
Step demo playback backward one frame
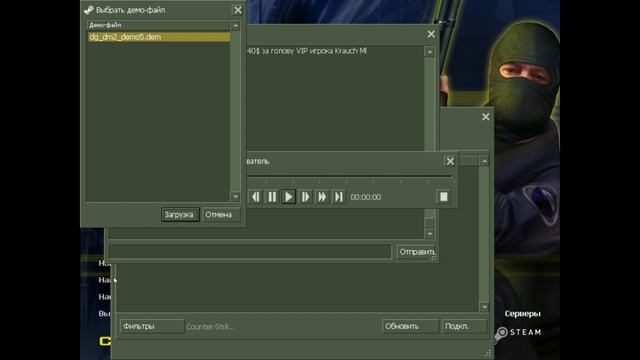coord(256,197)
